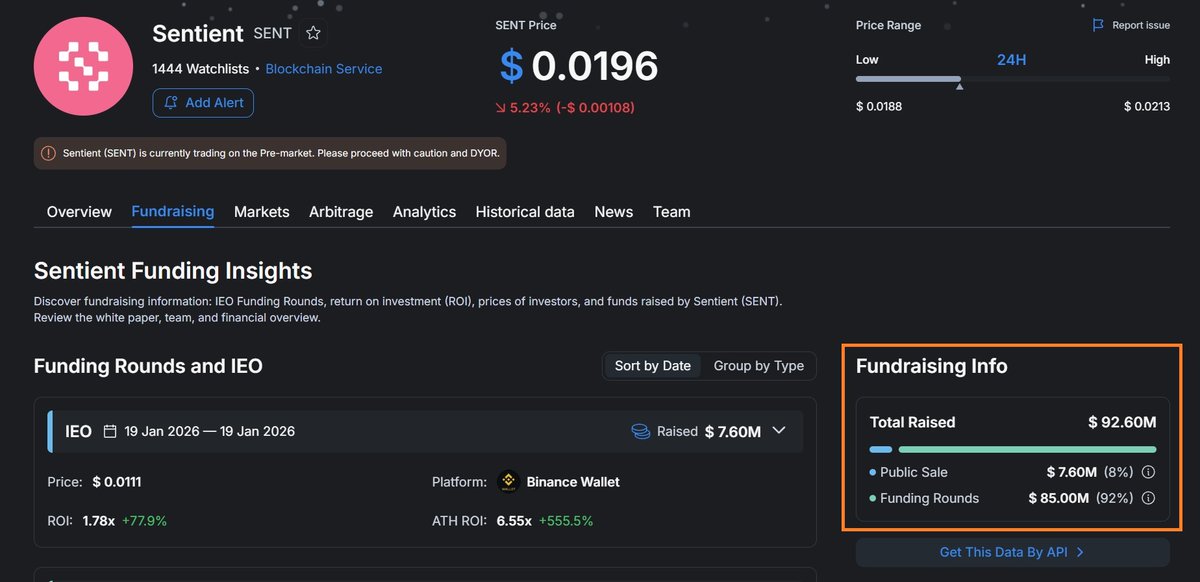Click the 24H price range slider bar
Image resolution: width=1200 pixels, height=582 pixels.
point(1012,79)
